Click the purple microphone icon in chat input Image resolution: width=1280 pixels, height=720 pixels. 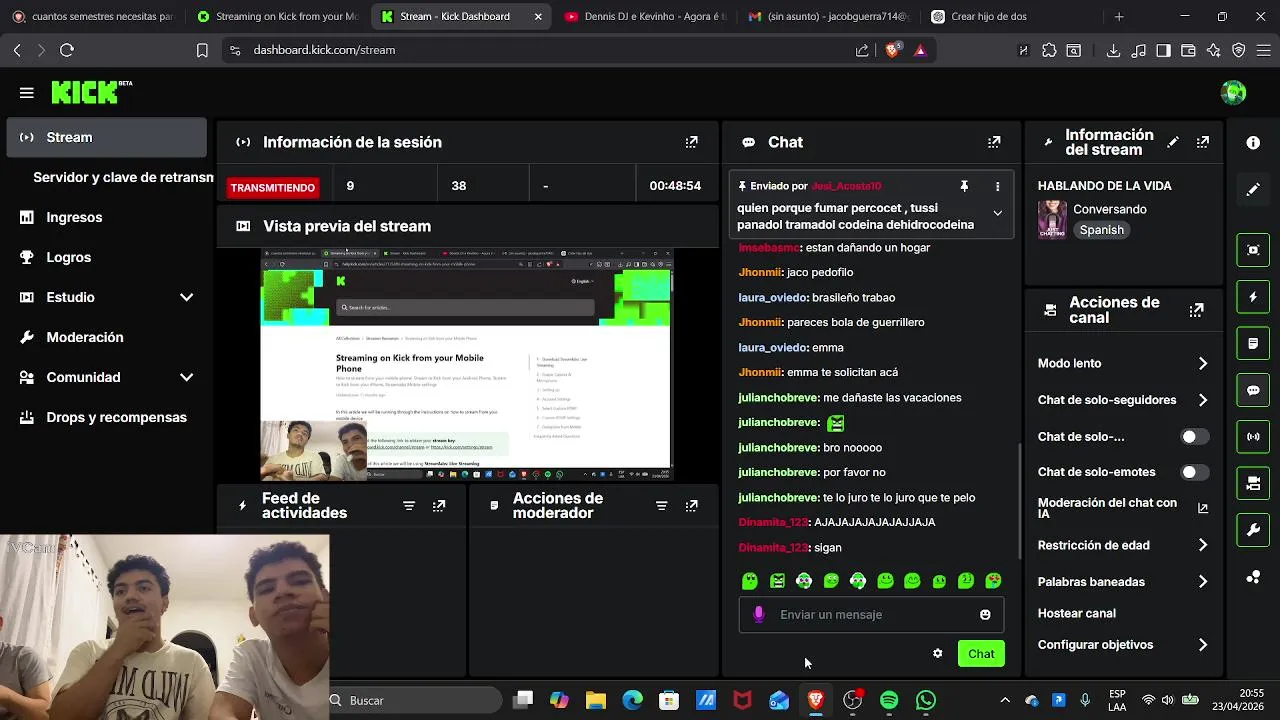(x=759, y=614)
